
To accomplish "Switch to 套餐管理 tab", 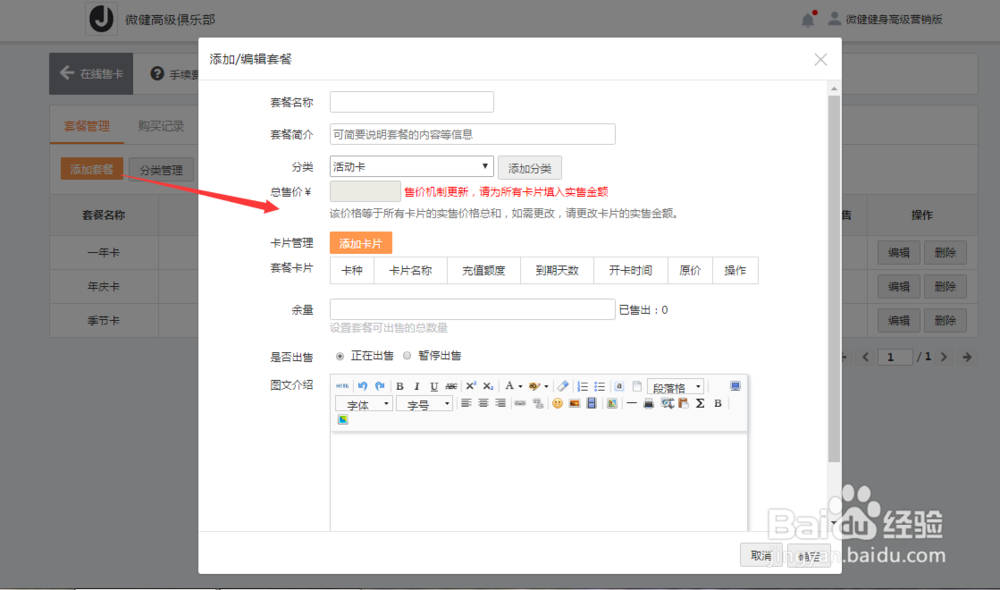I will pos(87,126).
